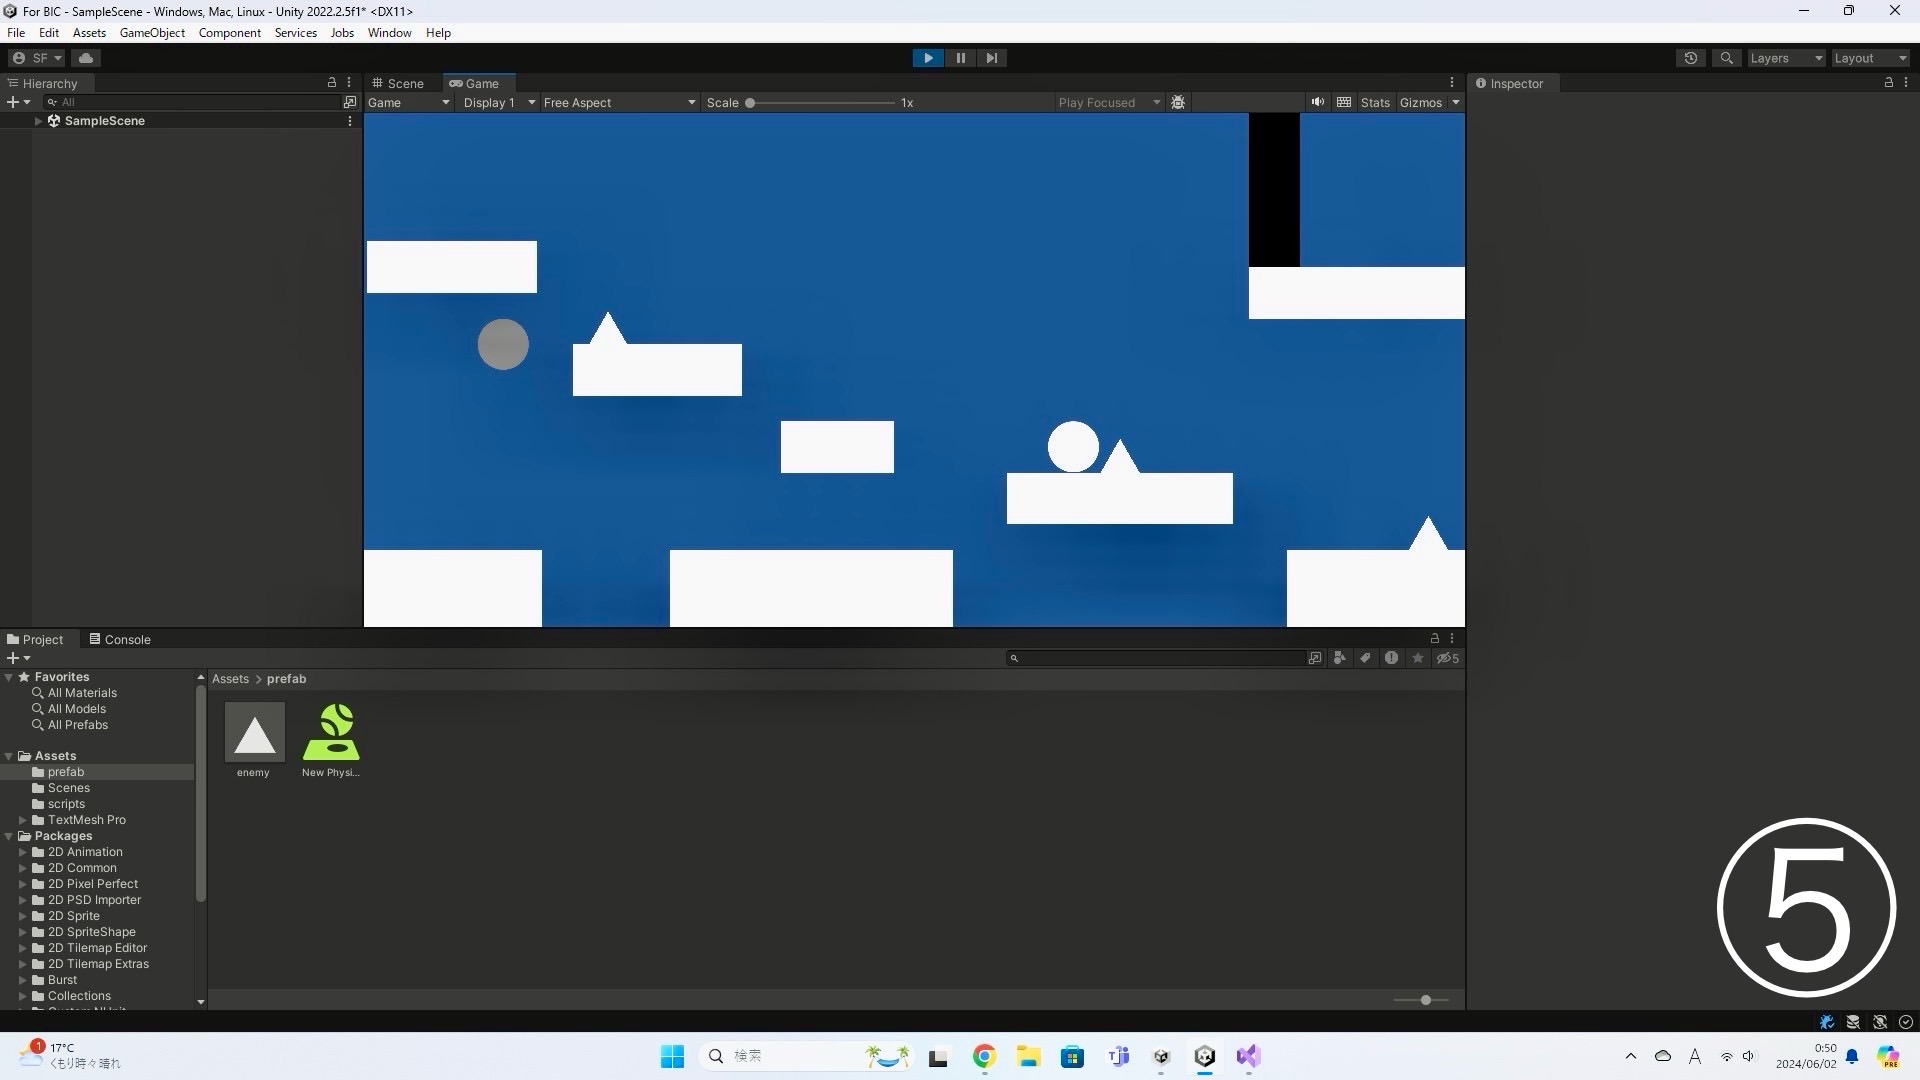The height and width of the screenshot is (1080, 1920).
Task: Toggle mute audio in Game view
Action: coord(1318,102)
